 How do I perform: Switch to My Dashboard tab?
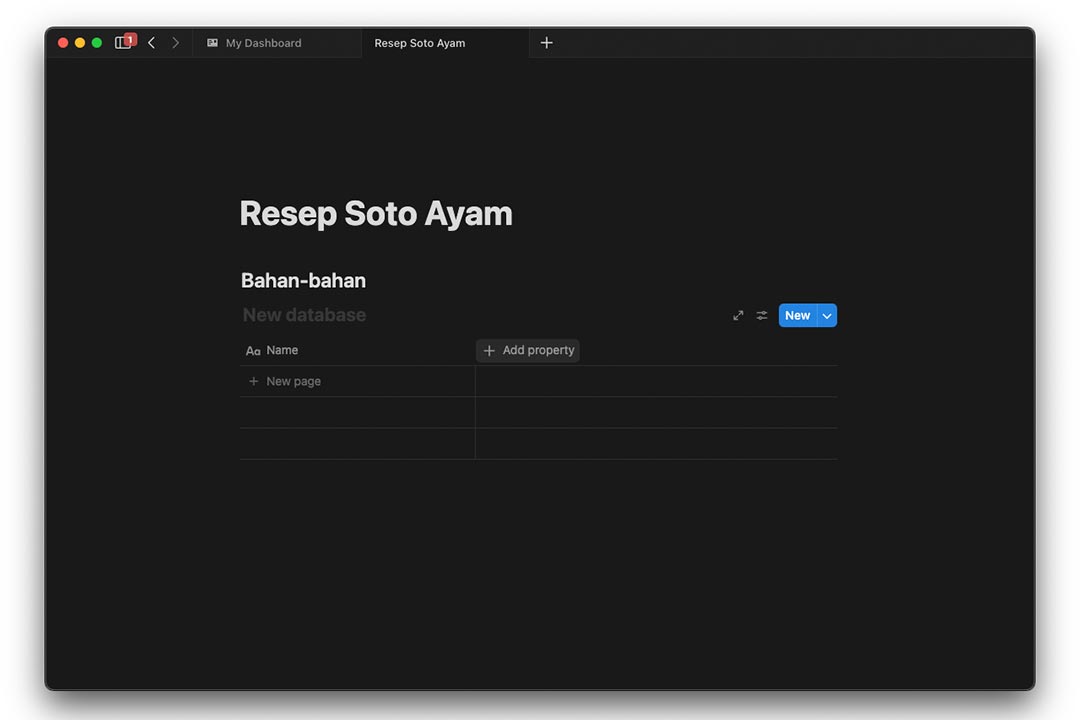[278, 43]
